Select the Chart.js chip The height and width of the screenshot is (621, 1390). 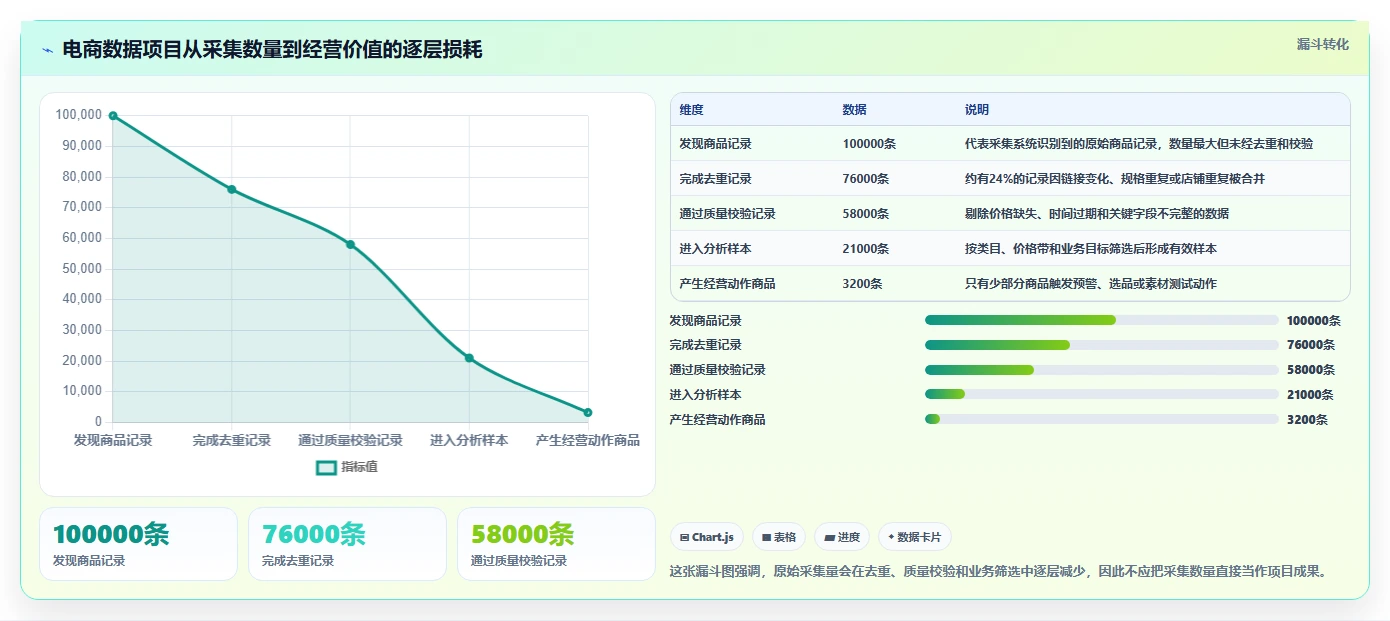(x=707, y=537)
